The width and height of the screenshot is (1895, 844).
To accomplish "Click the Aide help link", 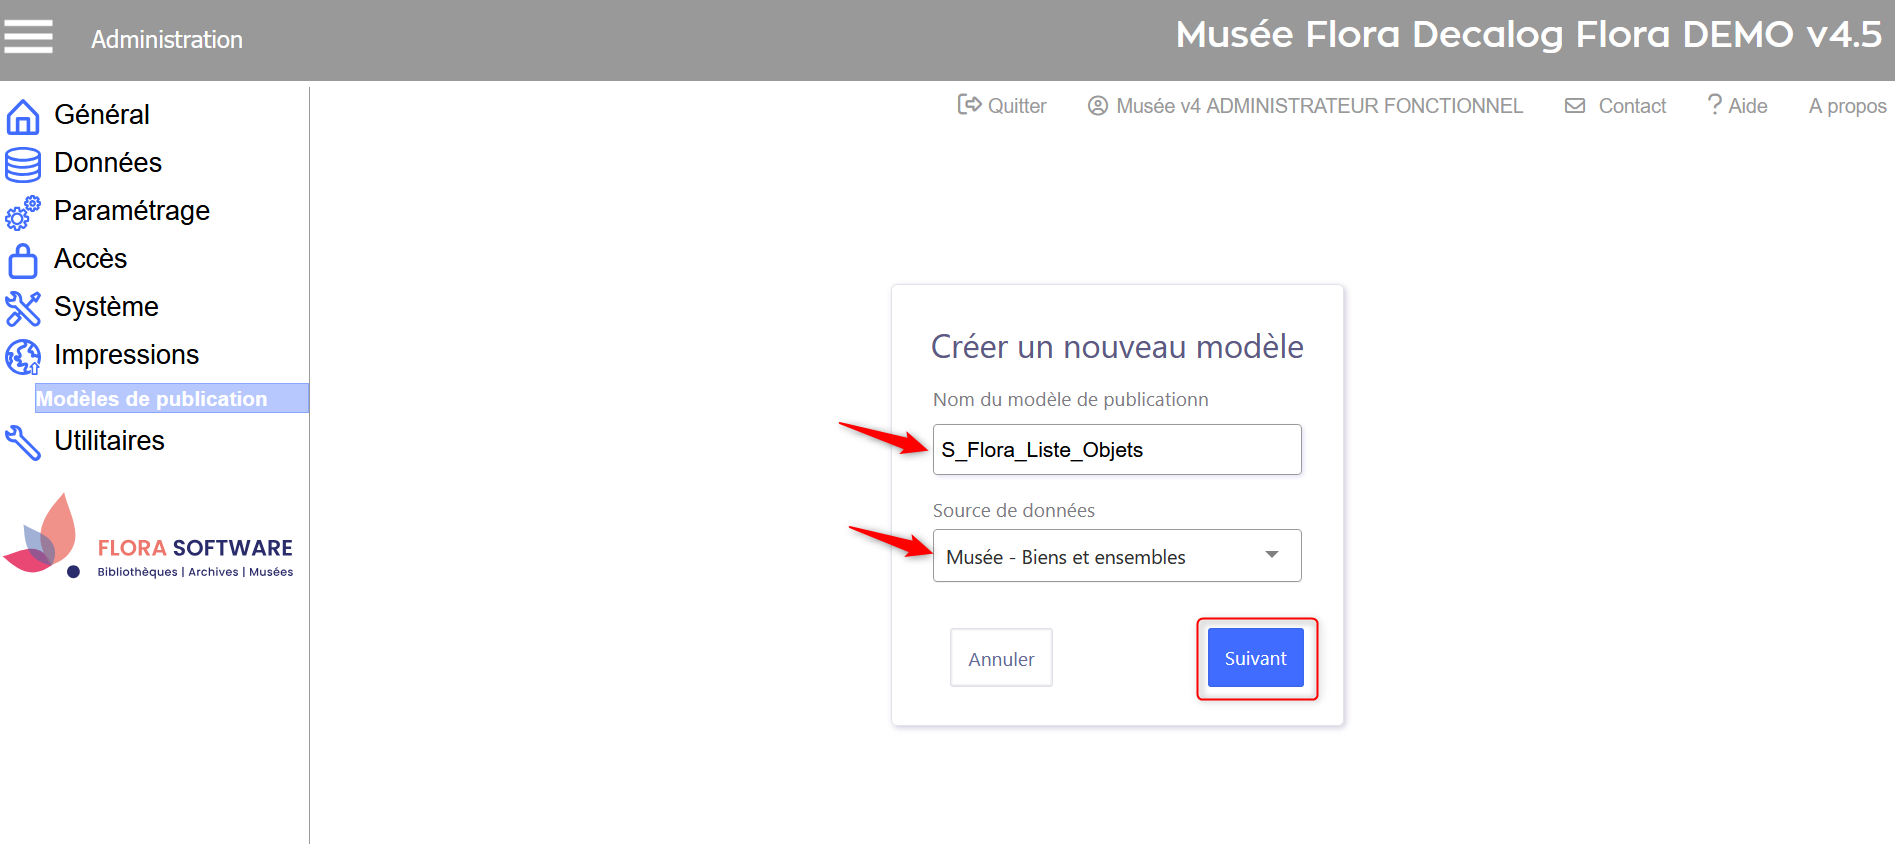I will tap(1738, 106).
